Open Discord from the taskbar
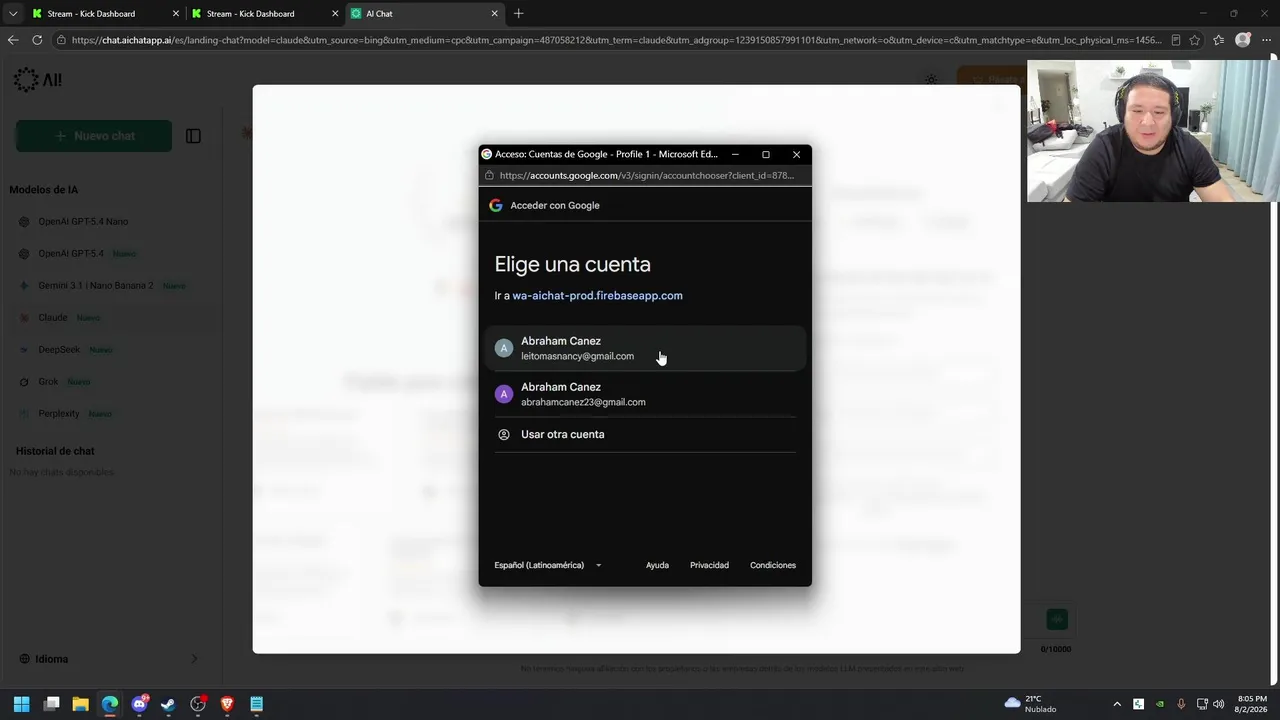 coord(139,704)
